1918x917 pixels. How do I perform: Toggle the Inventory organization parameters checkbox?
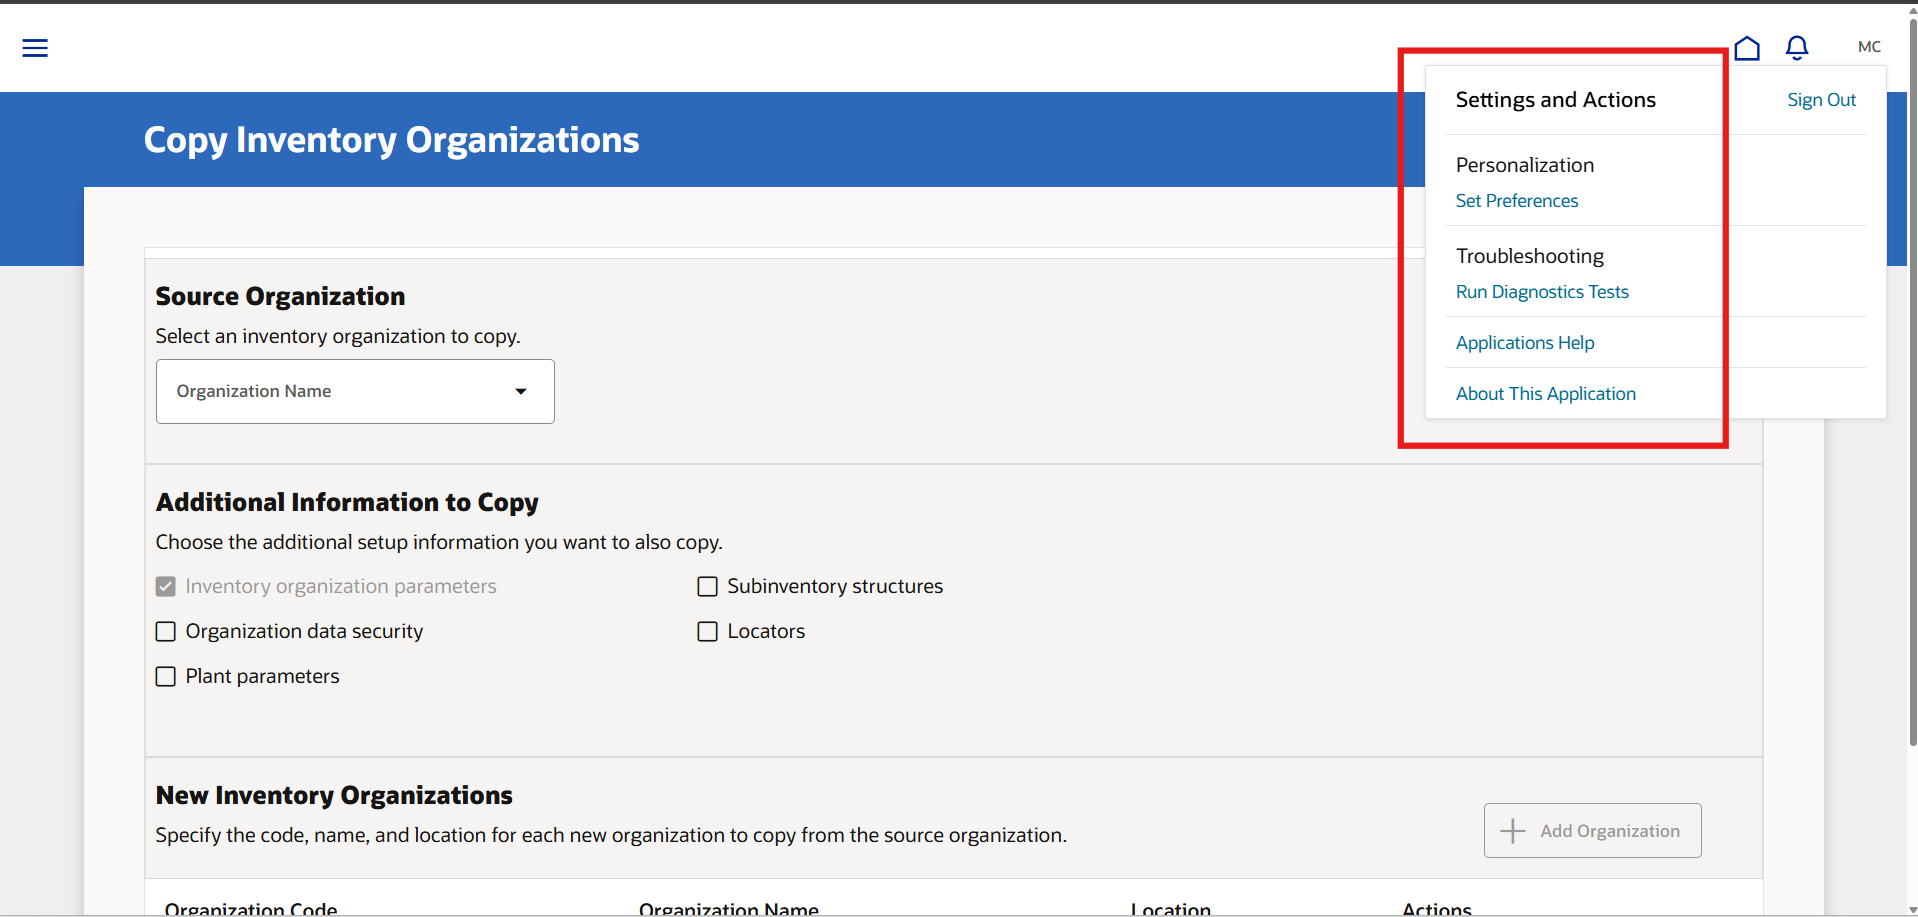165,586
